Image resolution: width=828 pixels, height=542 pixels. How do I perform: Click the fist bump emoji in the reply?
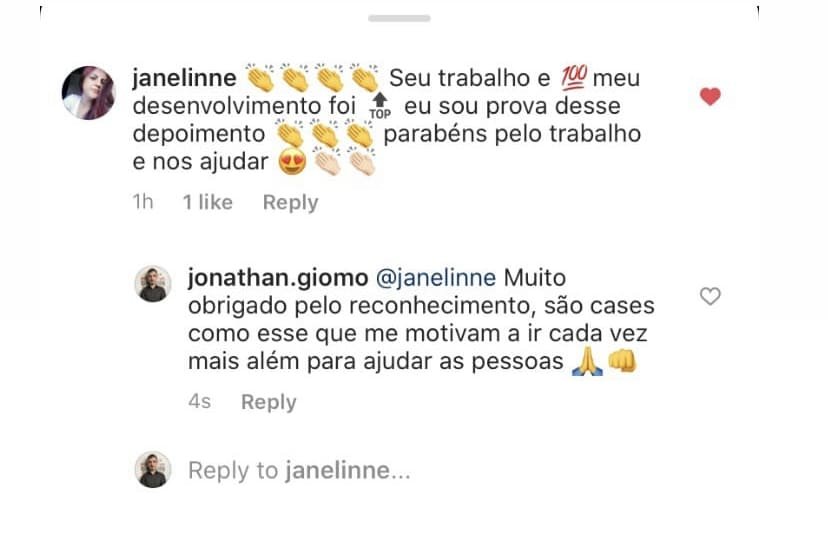[x=623, y=363]
